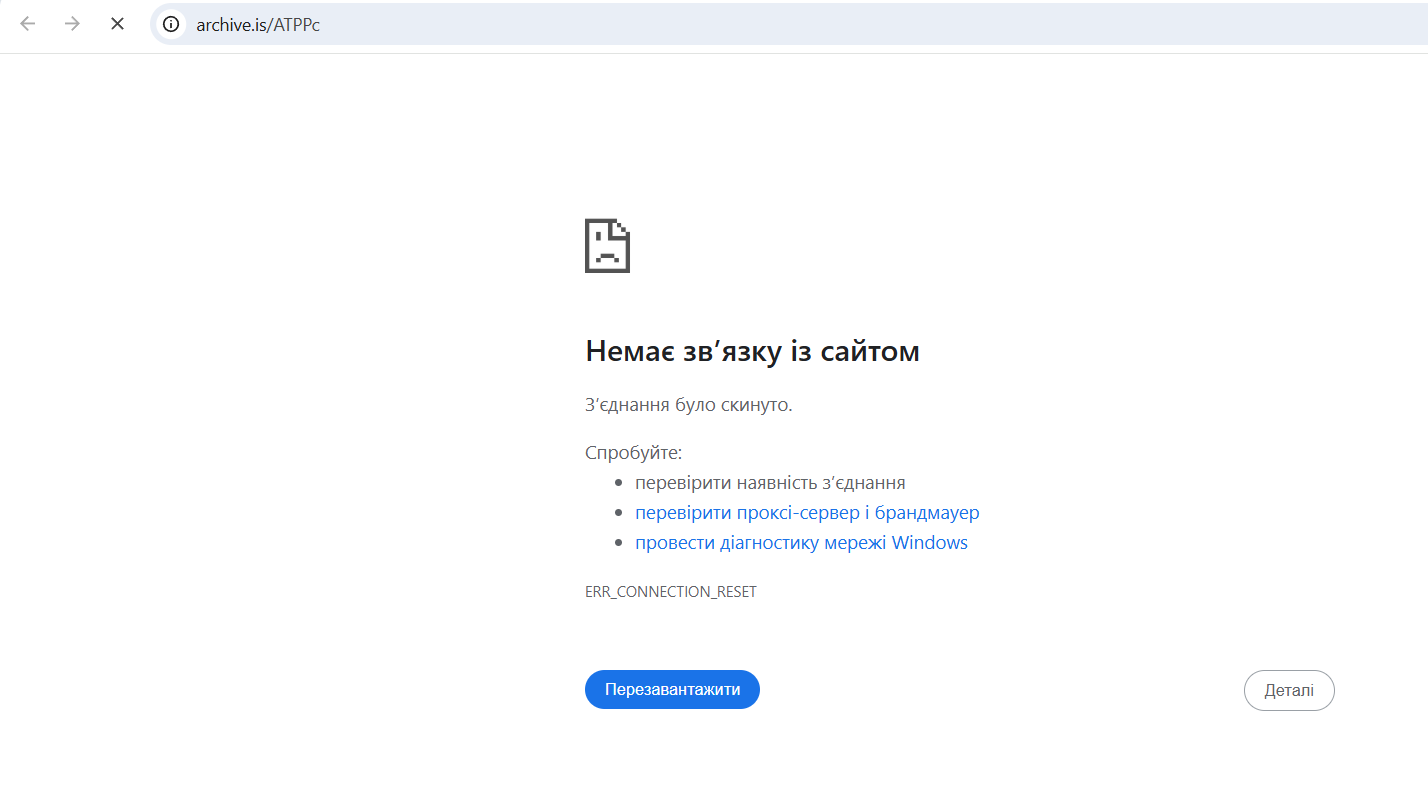This screenshot has width=1428, height=802.
Task: Click bullet point before proxy-server link
Action: tap(619, 514)
